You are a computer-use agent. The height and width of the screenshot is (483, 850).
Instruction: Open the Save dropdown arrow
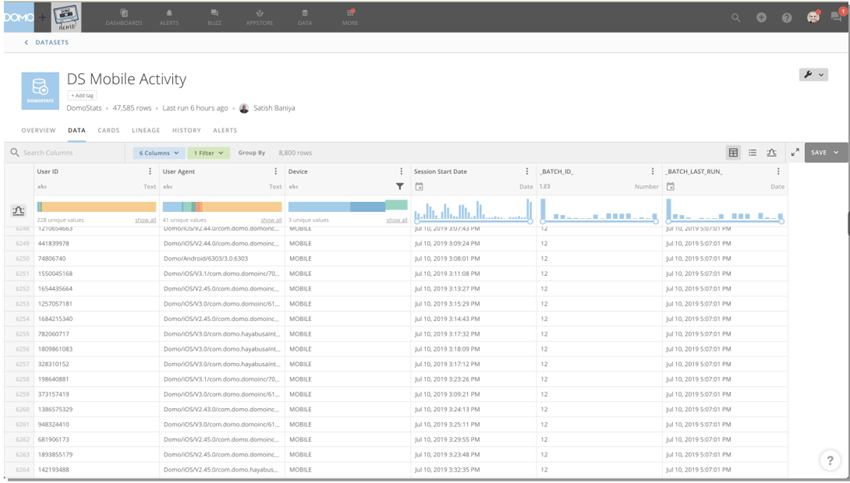836,153
